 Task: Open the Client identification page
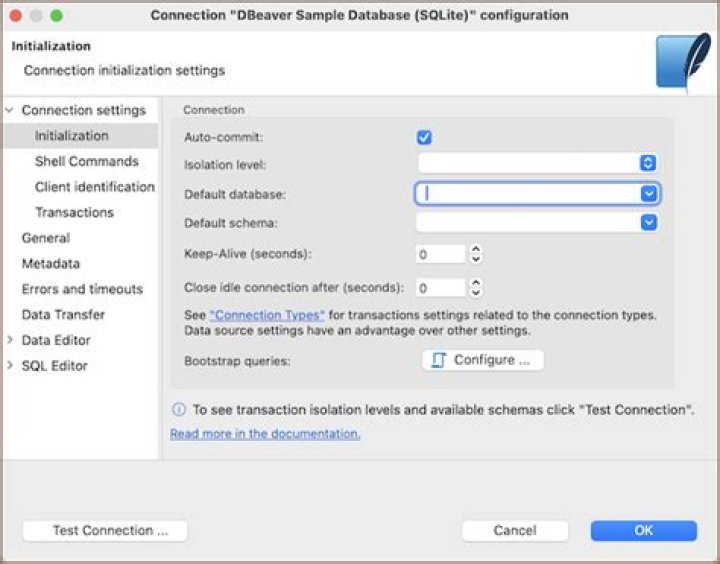point(95,187)
